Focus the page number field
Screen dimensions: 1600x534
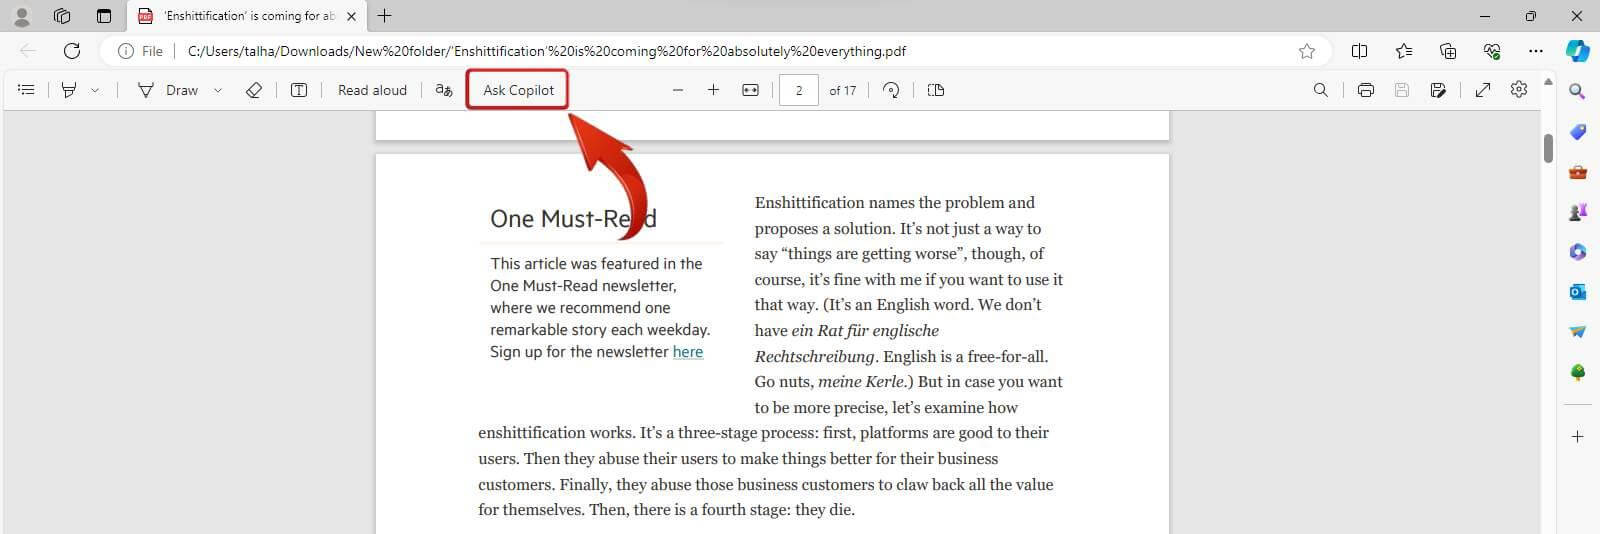pyautogui.click(x=799, y=90)
